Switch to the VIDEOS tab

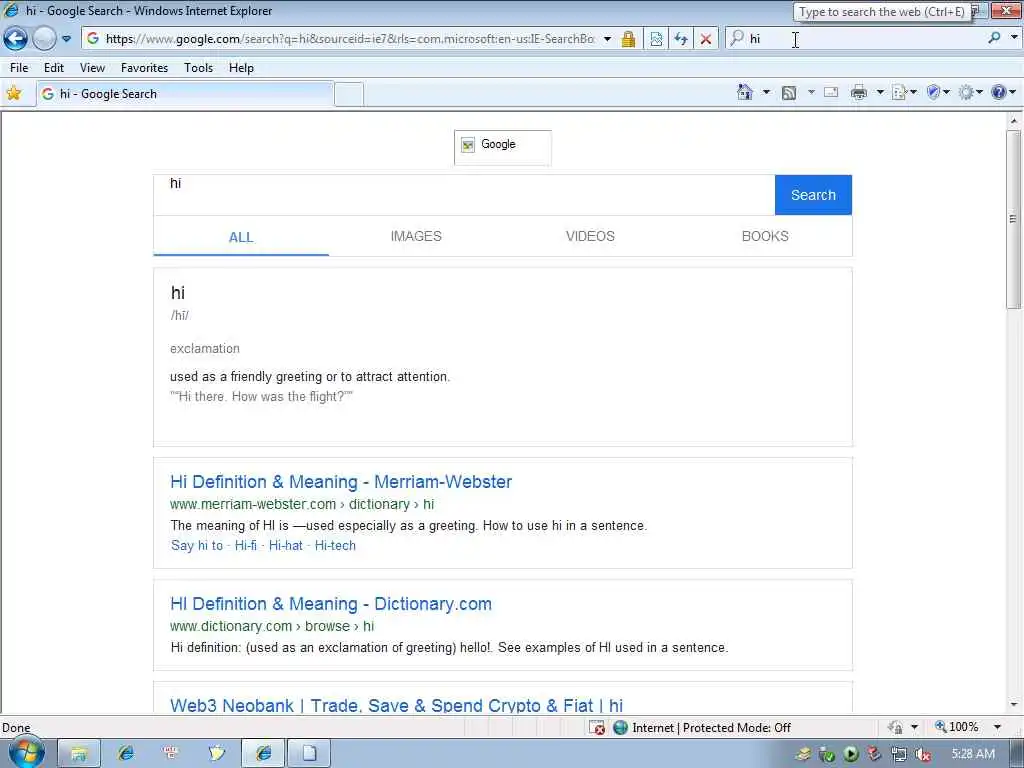[x=590, y=236]
